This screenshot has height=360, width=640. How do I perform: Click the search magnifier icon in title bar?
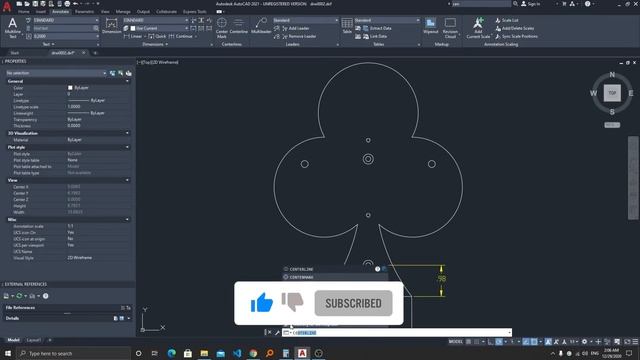point(516,4)
